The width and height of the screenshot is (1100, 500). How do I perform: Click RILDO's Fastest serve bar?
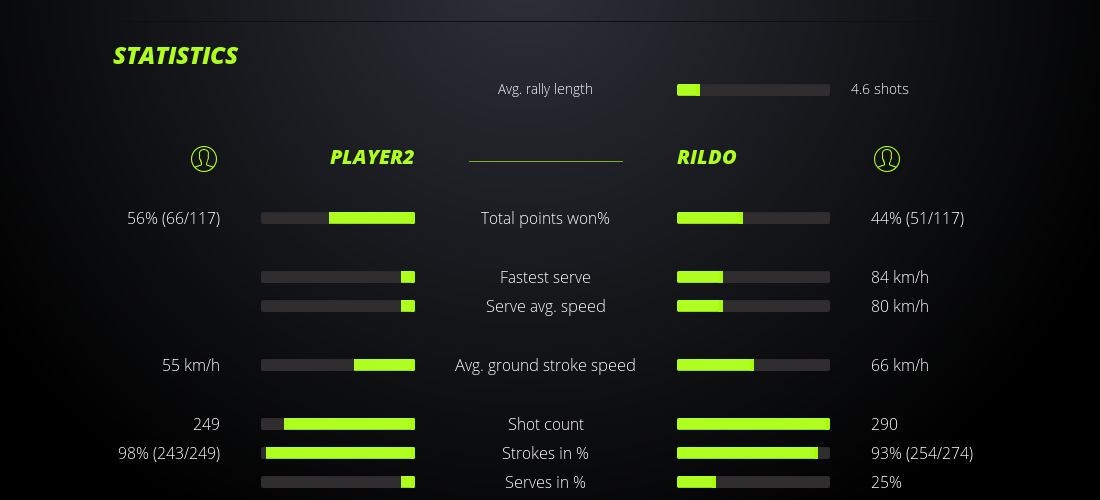tap(753, 277)
